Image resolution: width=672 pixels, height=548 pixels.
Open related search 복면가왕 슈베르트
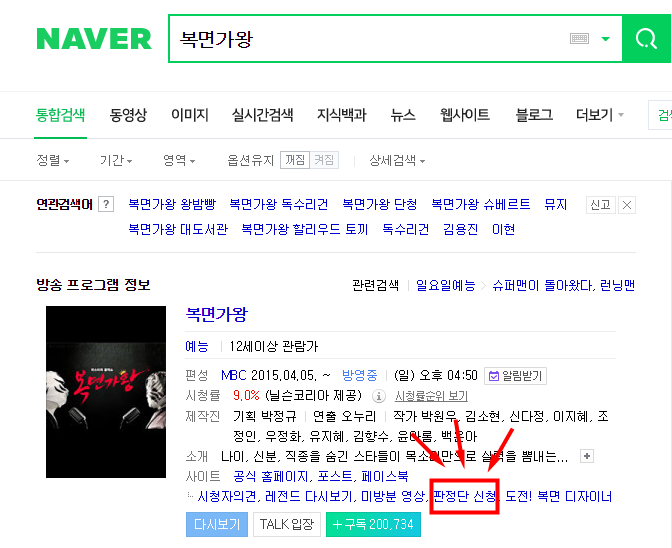pyautogui.click(x=481, y=204)
